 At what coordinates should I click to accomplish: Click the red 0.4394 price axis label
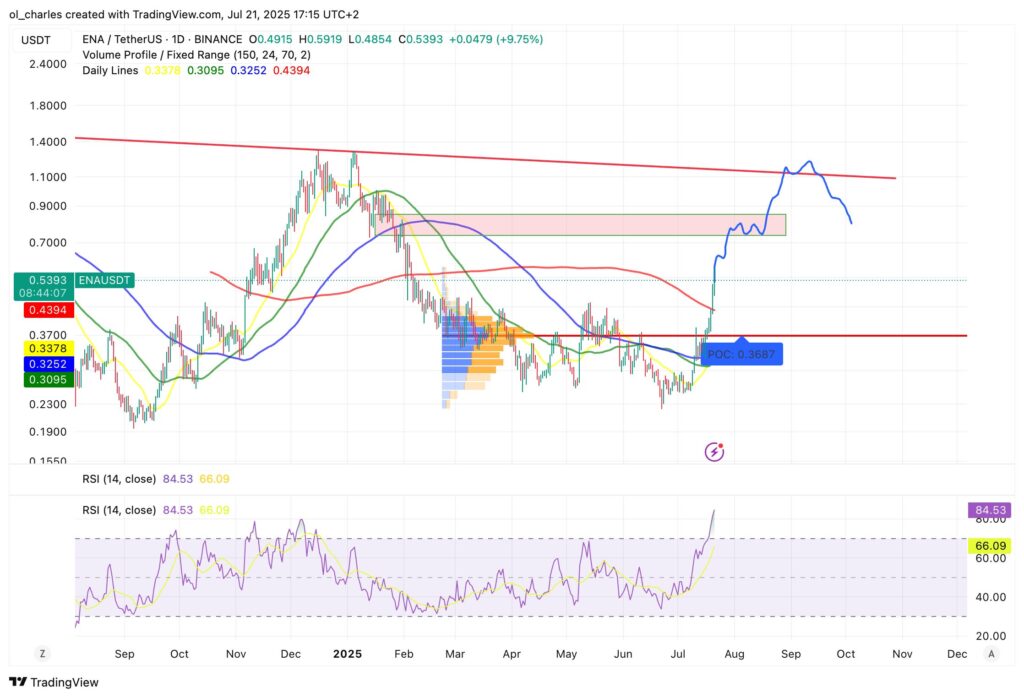(x=39, y=313)
